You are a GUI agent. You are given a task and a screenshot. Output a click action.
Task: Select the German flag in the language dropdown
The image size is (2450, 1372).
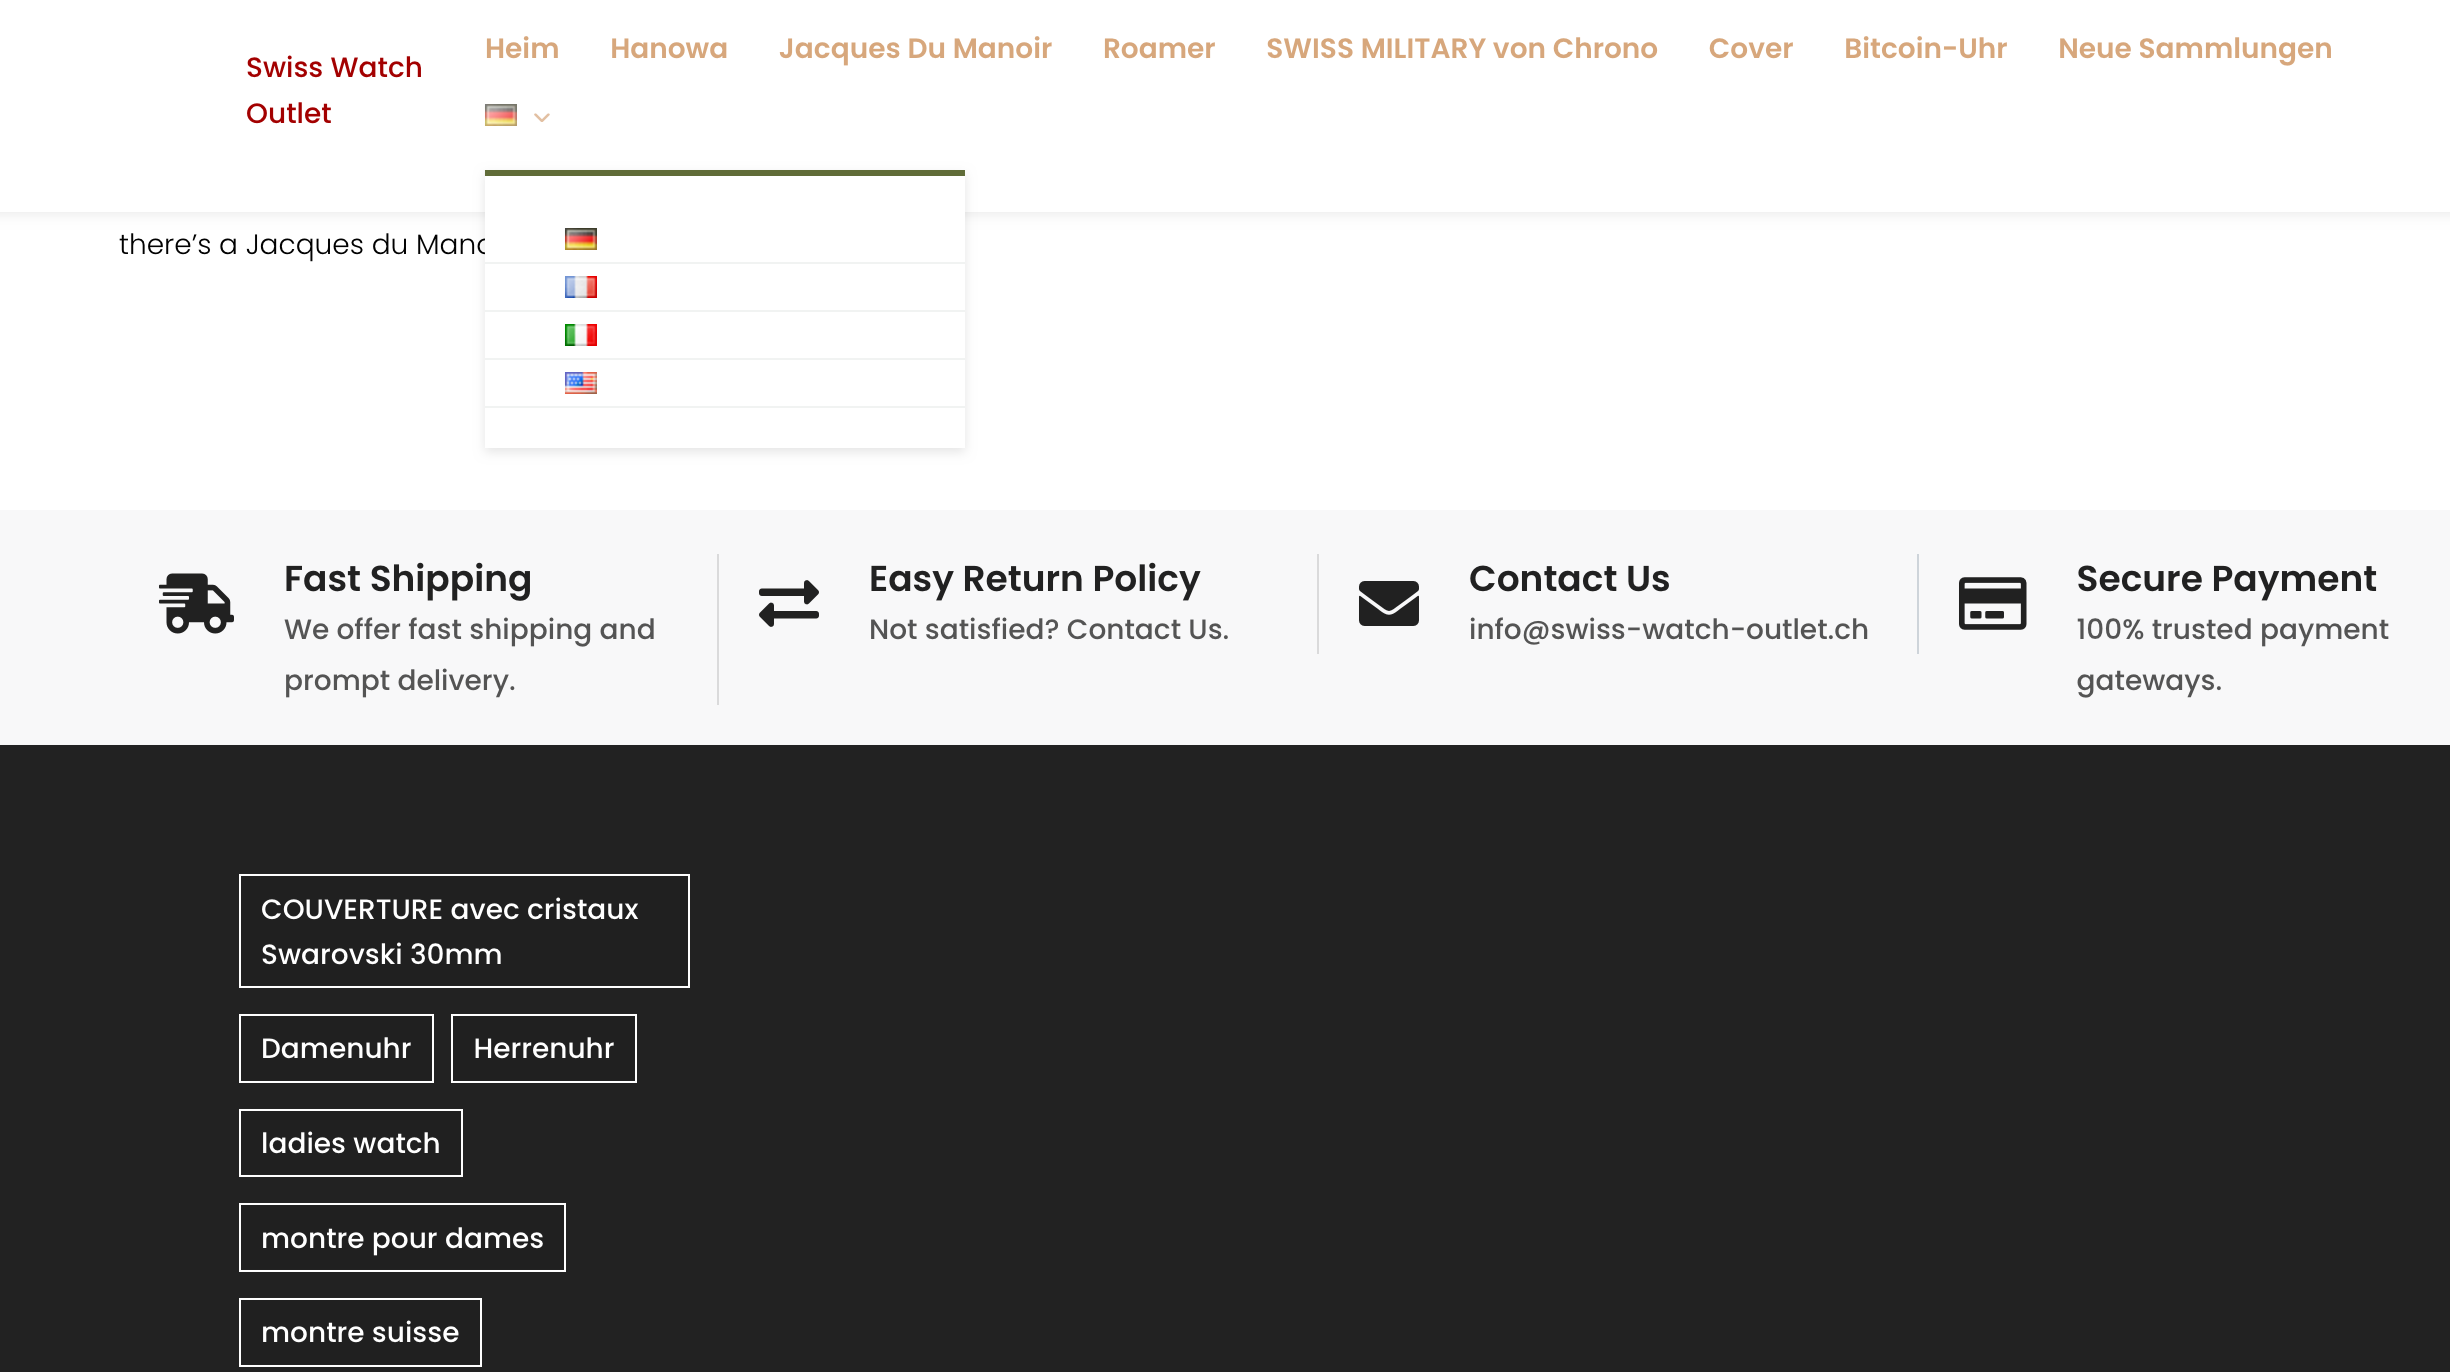[580, 239]
